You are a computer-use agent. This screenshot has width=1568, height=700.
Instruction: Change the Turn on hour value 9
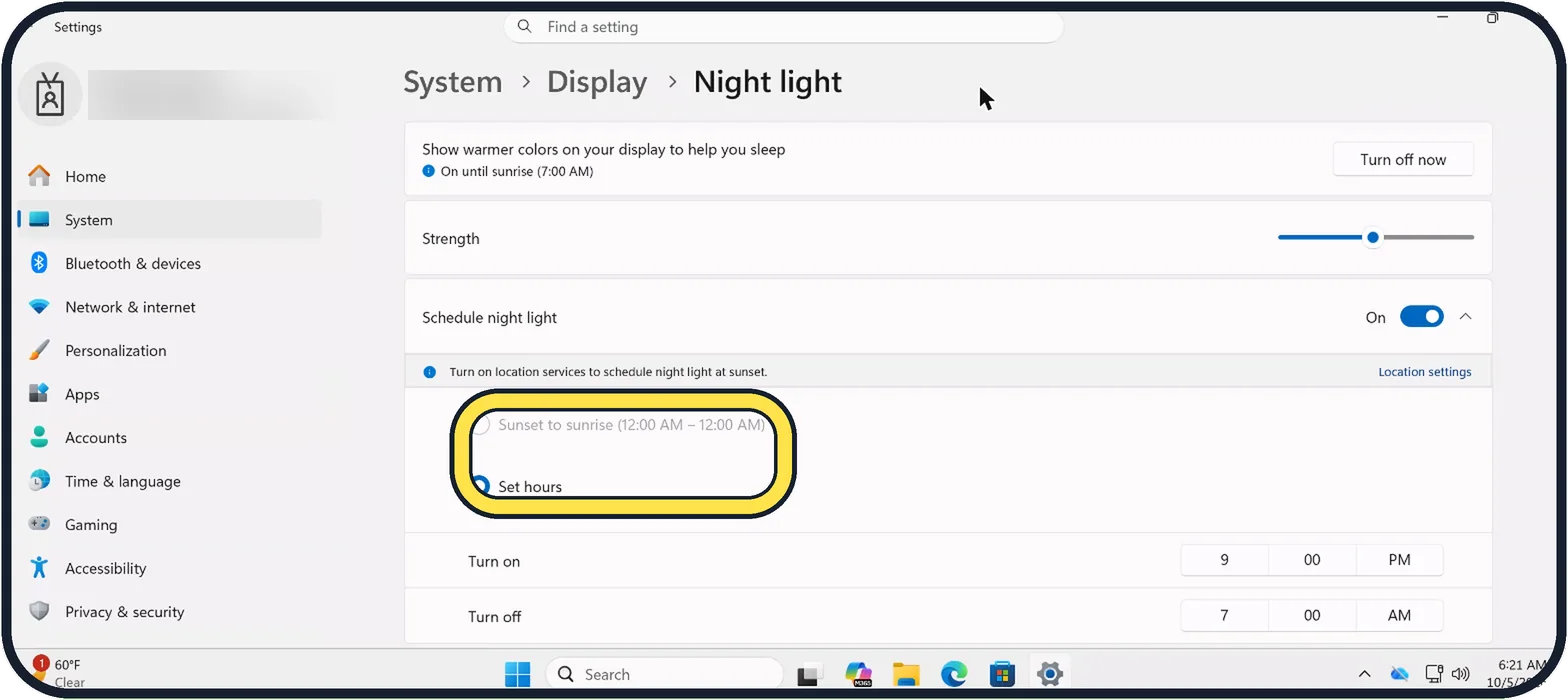[1224, 560]
